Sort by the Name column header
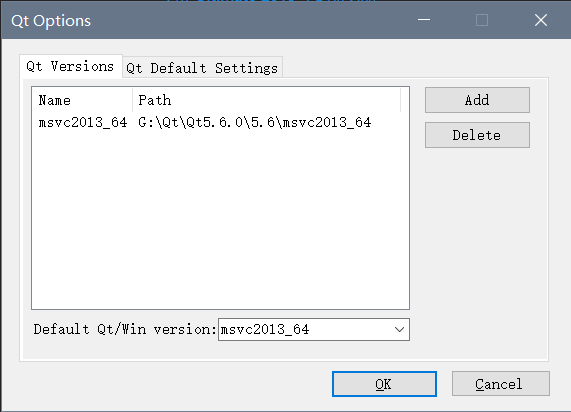This screenshot has height=412, width=571. click(x=82, y=100)
